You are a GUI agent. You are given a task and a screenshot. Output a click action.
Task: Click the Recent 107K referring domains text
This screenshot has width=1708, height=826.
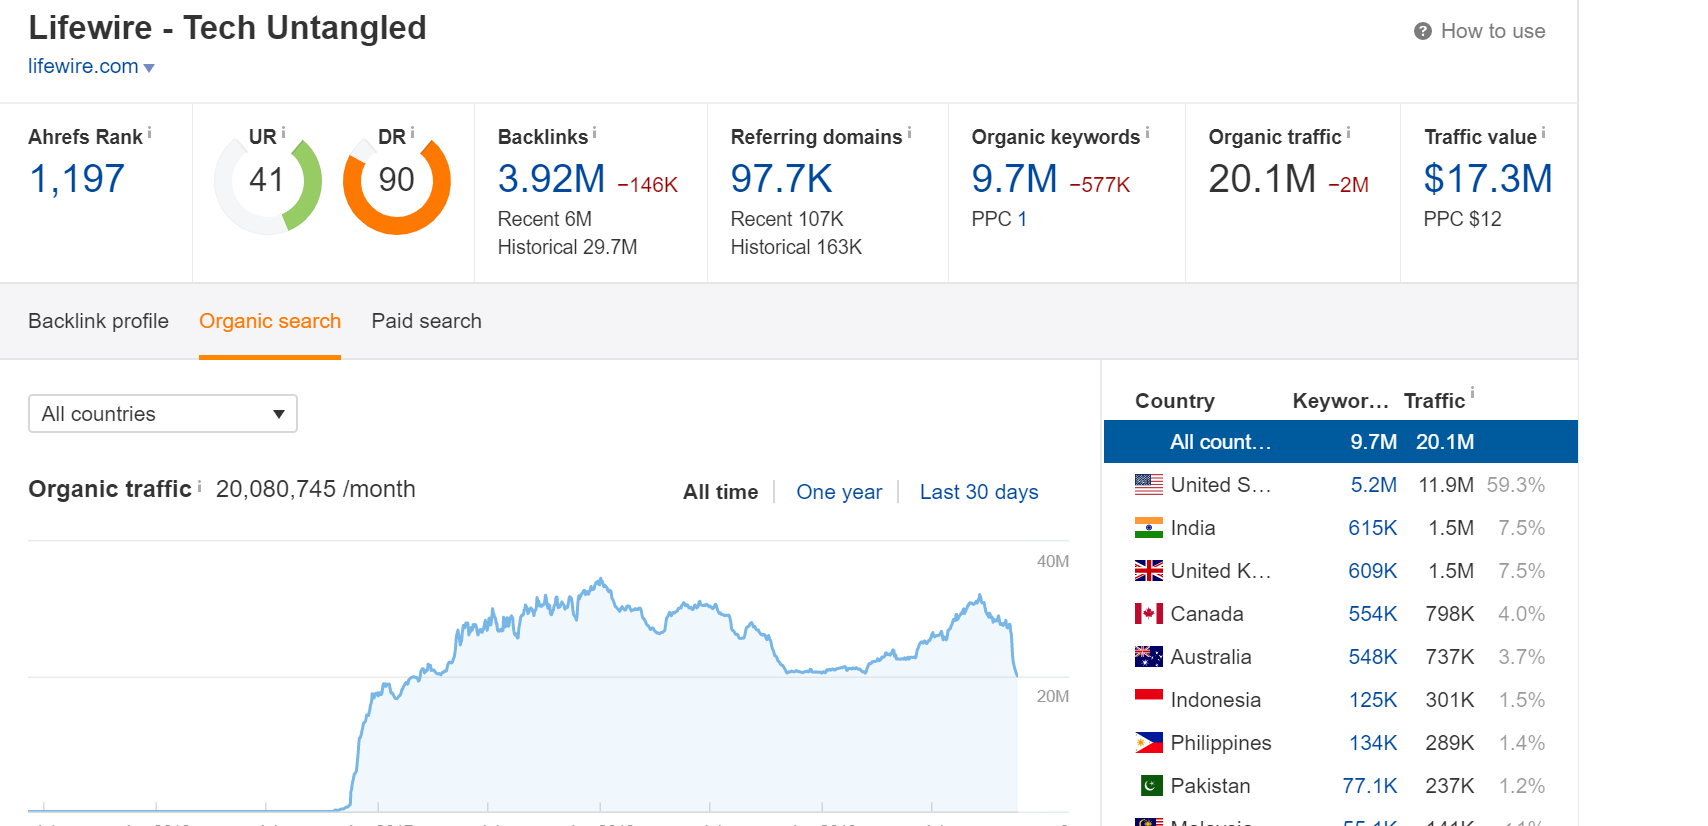(x=787, y=219)
